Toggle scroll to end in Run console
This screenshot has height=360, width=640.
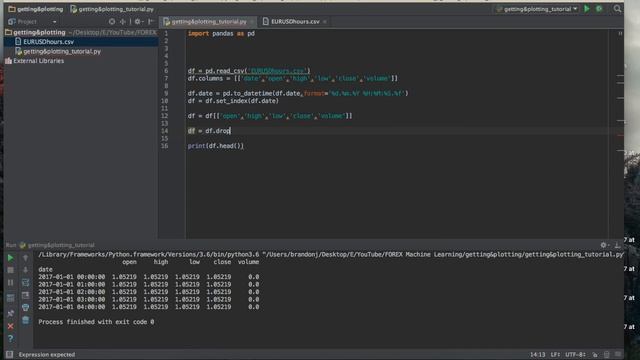pyautogui.click(x=25, y=295)
